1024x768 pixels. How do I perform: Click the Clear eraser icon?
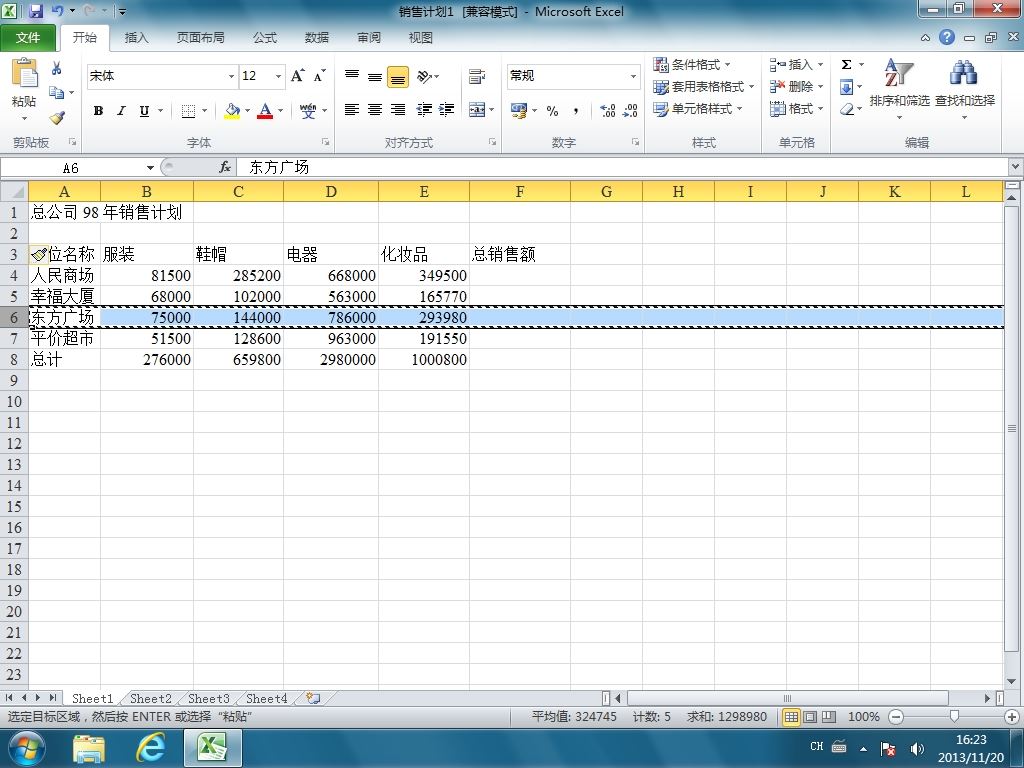click(x=847, y=108)
